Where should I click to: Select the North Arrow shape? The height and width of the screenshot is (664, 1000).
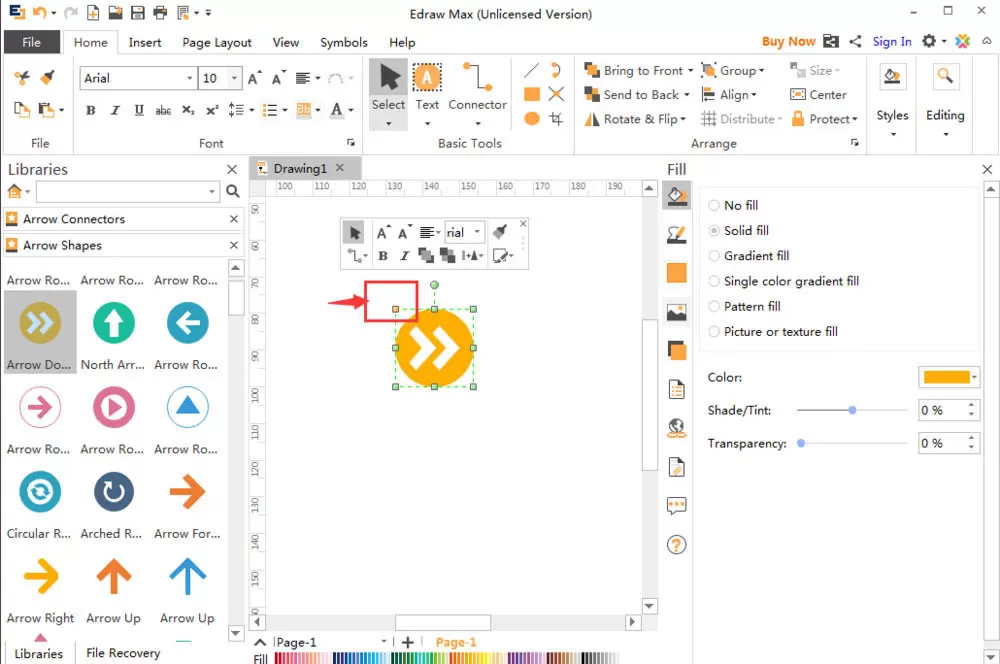[113, 333]
